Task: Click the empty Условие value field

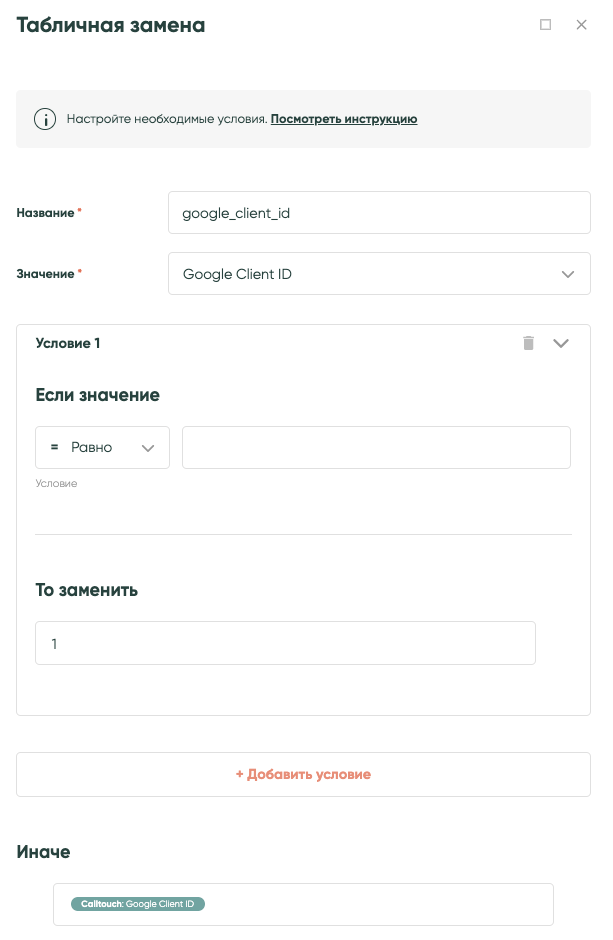Action: 376,447
